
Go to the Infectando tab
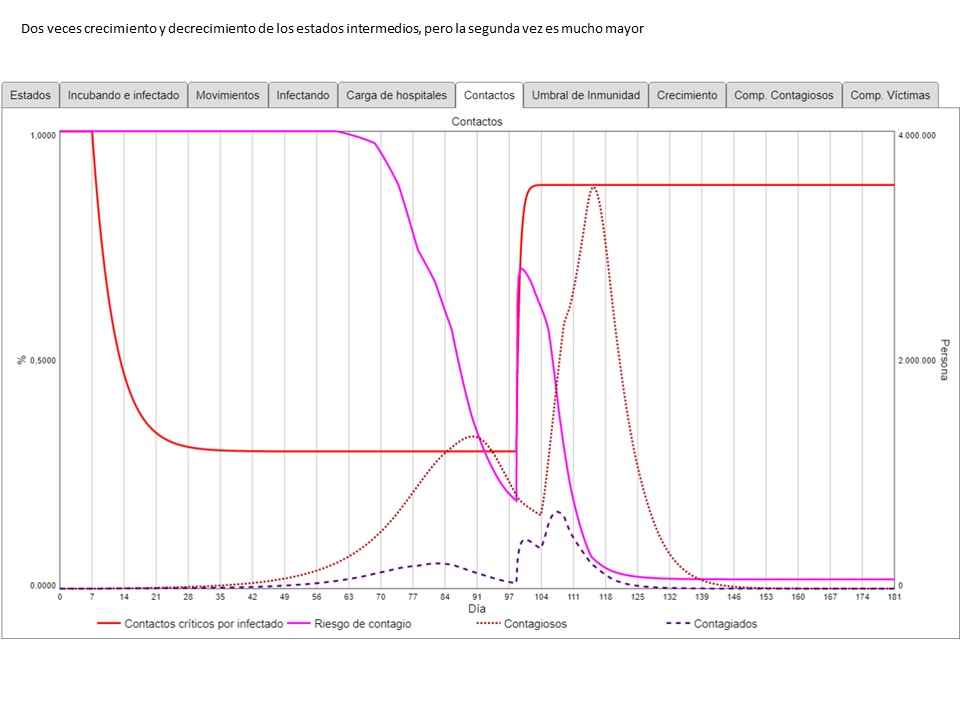303,95
